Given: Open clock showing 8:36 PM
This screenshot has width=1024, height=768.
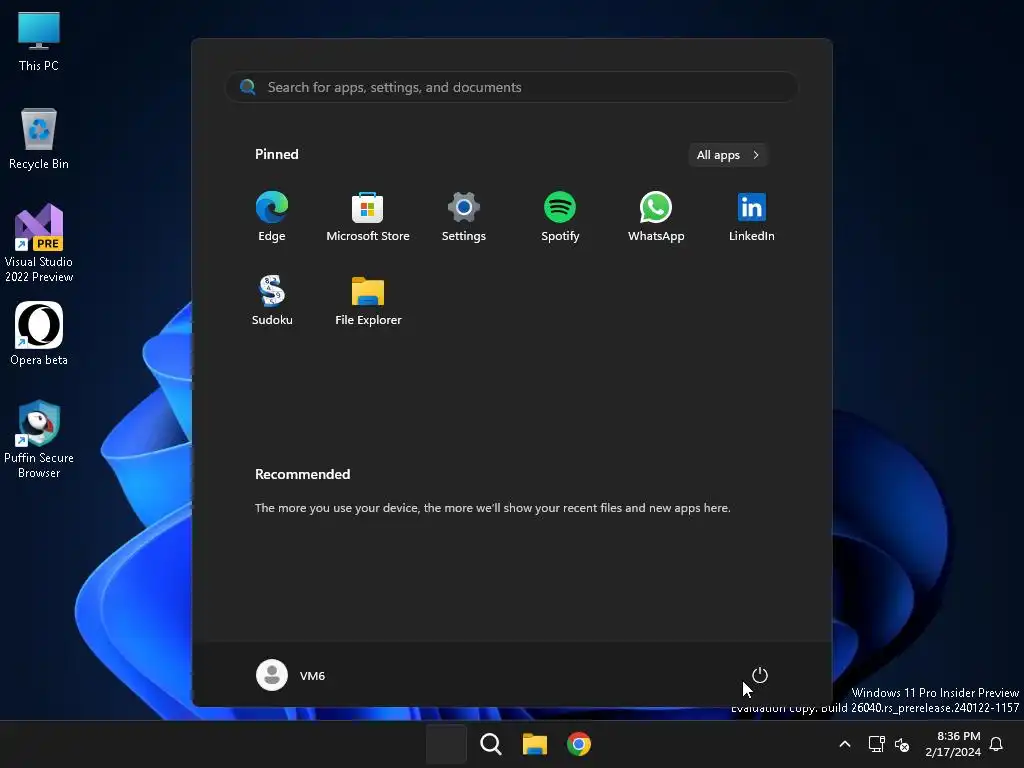Looking at the screenshot, I should pos(953,744).
